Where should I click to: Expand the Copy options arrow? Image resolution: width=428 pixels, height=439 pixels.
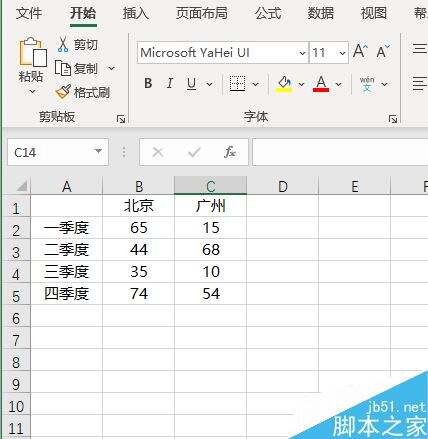pyautogui.click(x=112, y=68)
